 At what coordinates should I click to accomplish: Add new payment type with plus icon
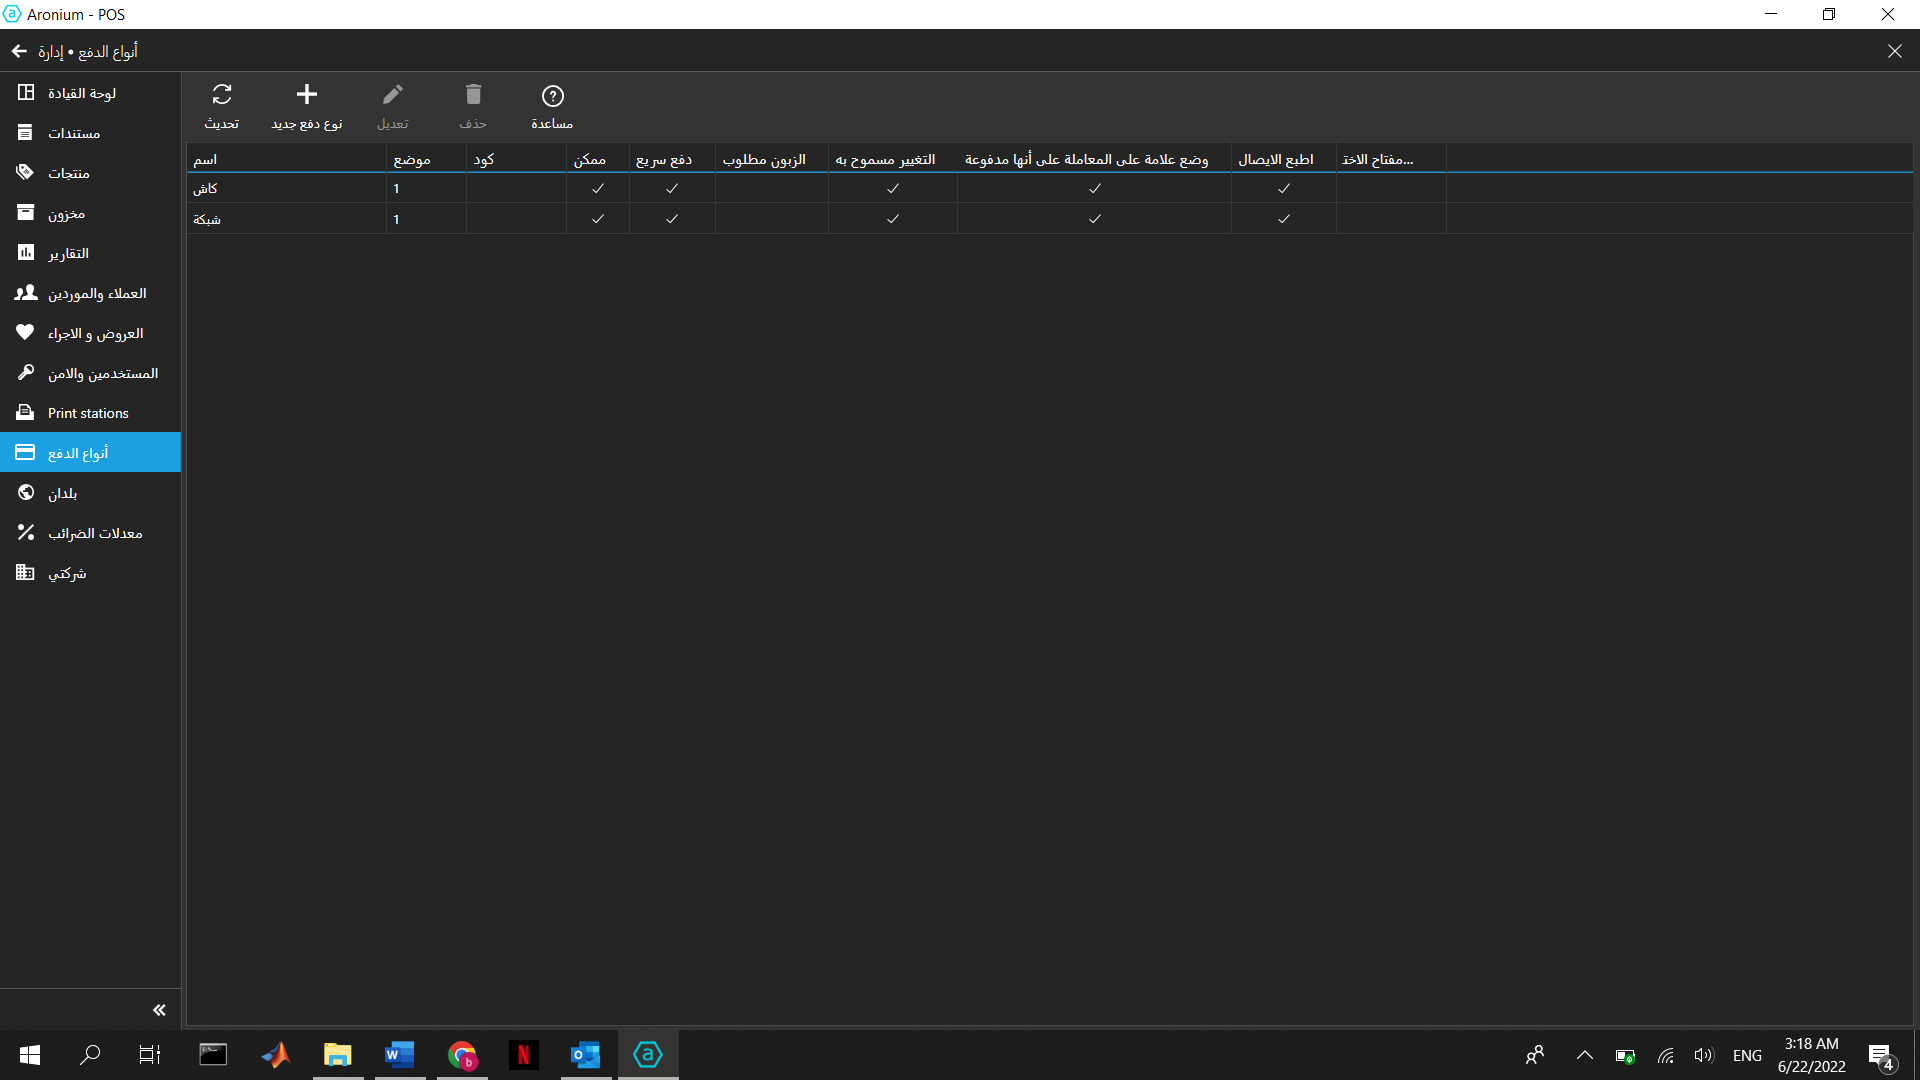(306, 96)
